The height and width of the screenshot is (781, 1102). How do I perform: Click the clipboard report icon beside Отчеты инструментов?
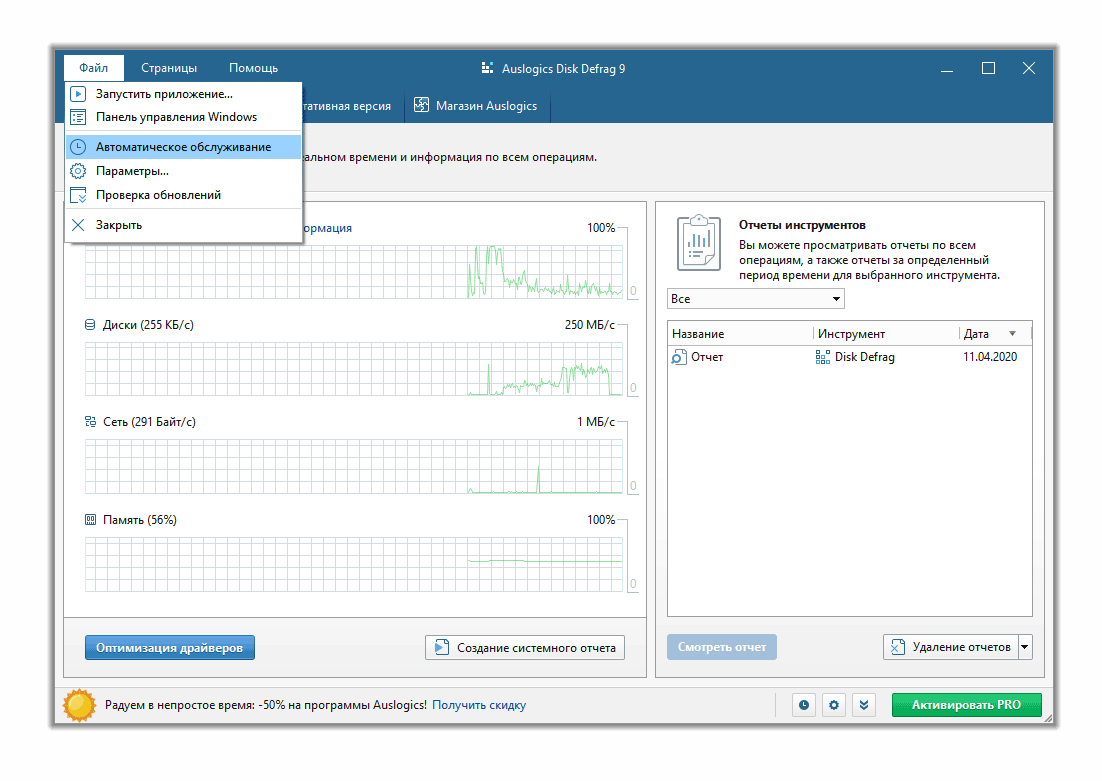[698, 242]
